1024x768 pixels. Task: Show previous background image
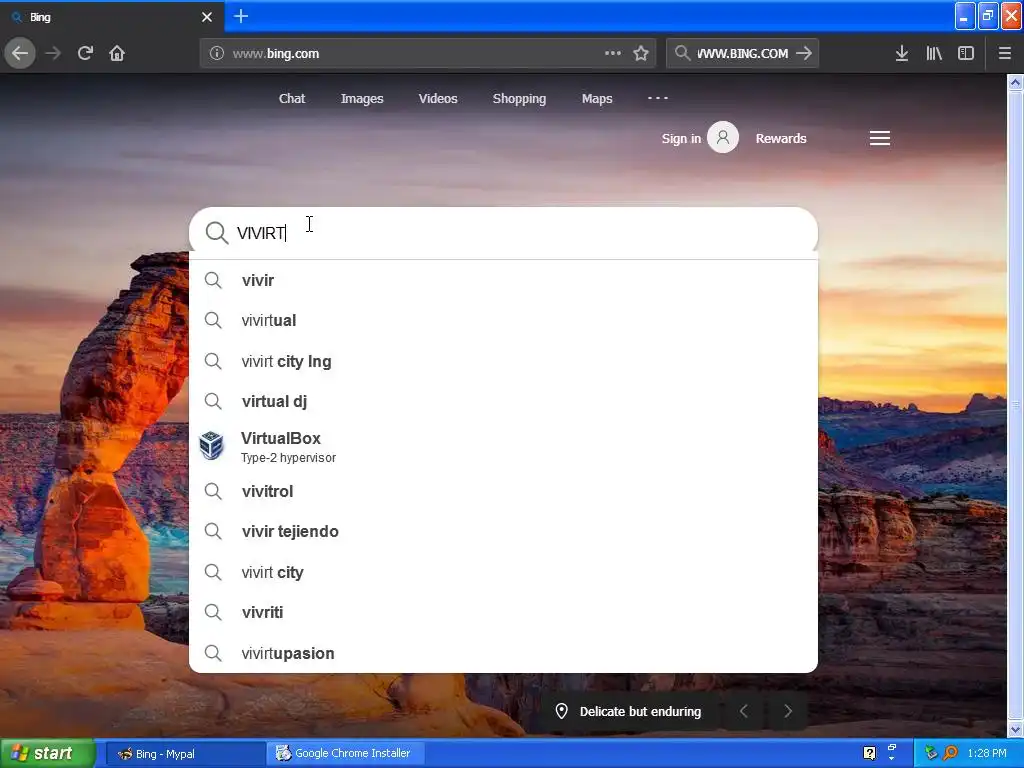pos(743,711)
